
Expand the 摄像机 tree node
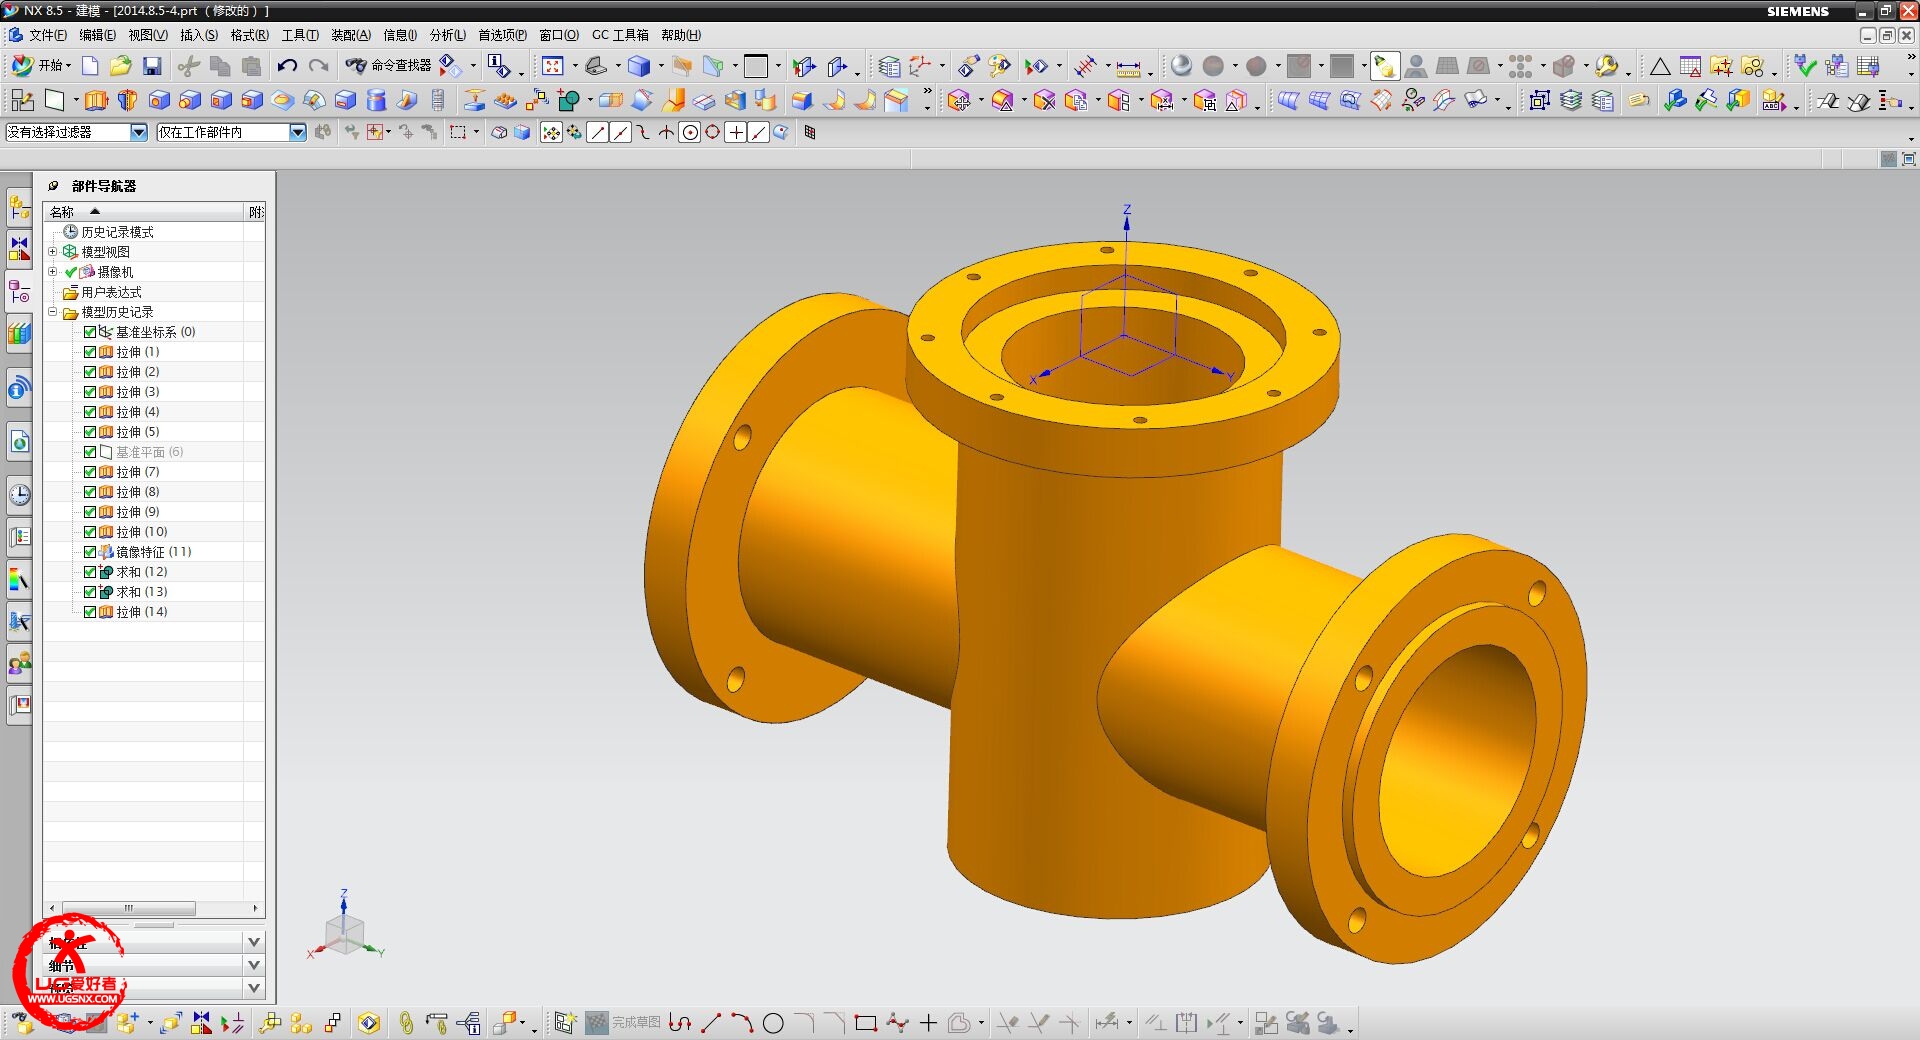(x=53, y=271)
